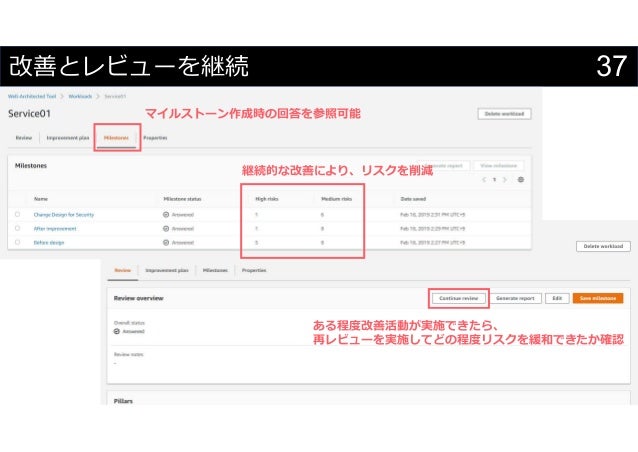
Task: Click Answered status icon in Change Design for Security row
Action: (x=166, y=214)
